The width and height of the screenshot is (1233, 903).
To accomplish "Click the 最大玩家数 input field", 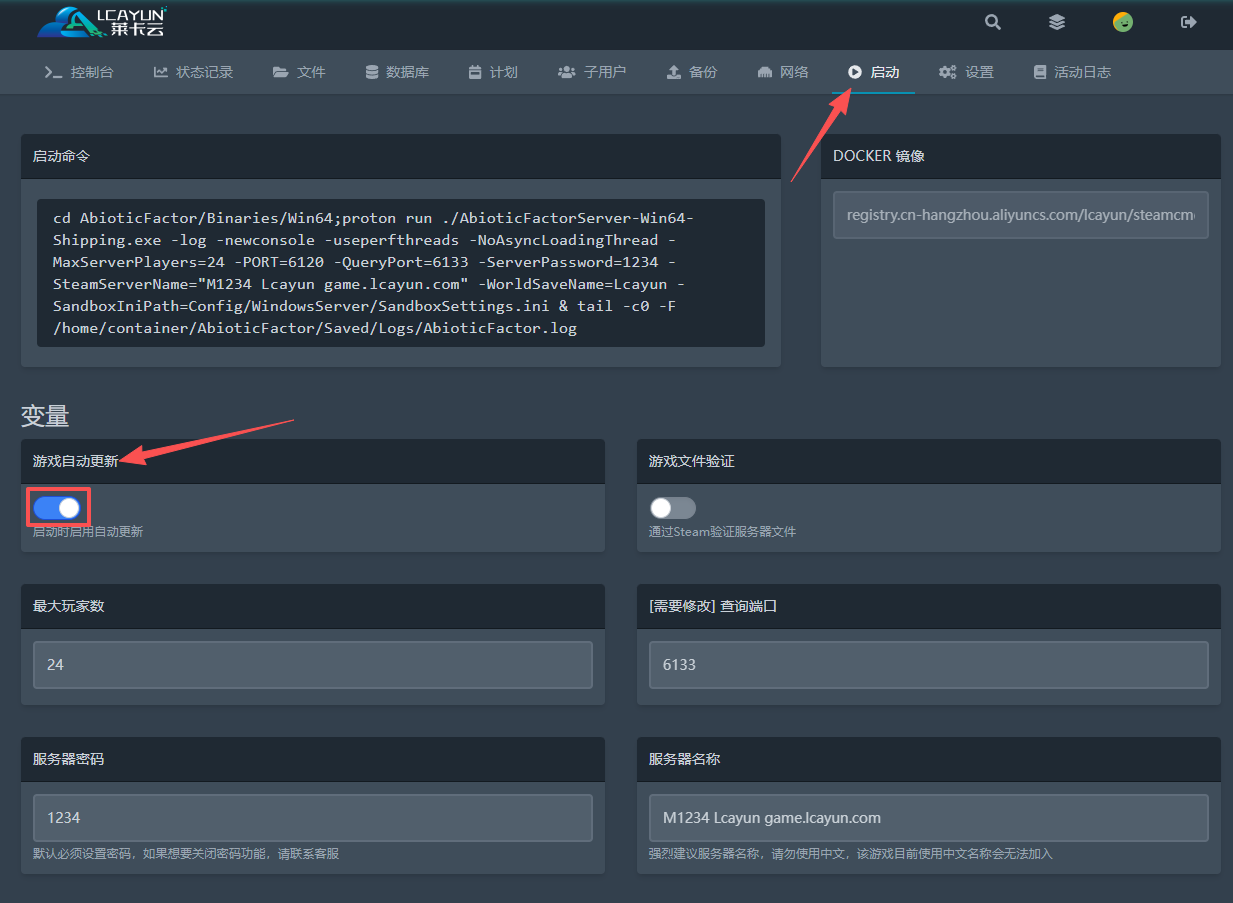I will coord(312,664).
